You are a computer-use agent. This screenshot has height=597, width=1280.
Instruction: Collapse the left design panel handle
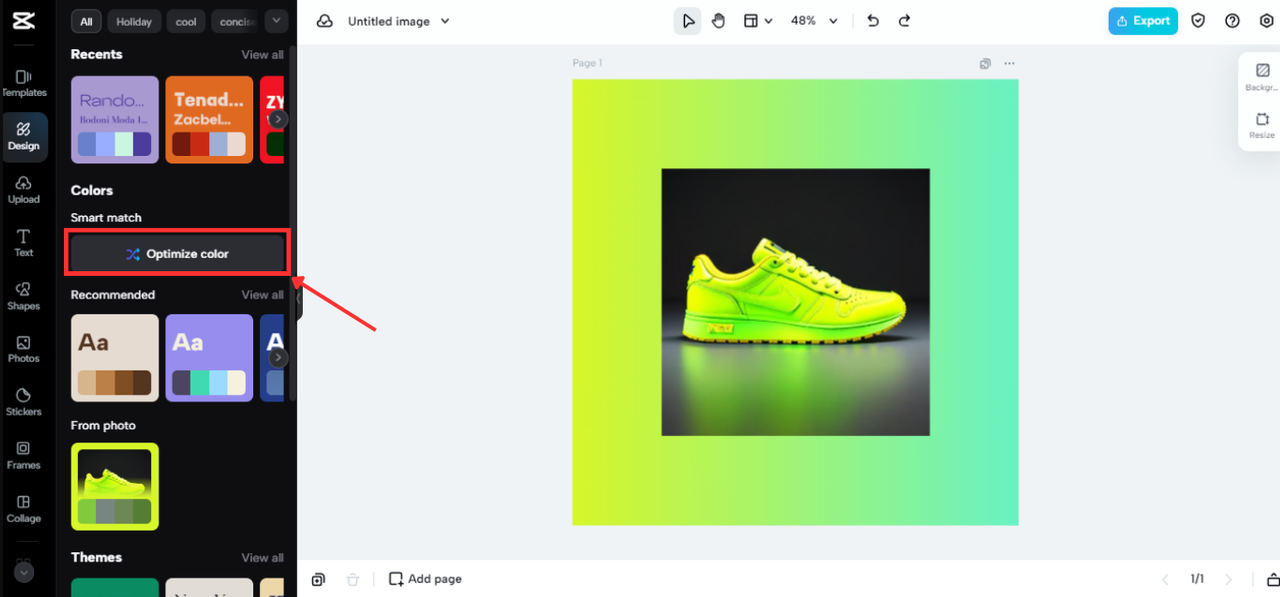click(x=297, y=298)
